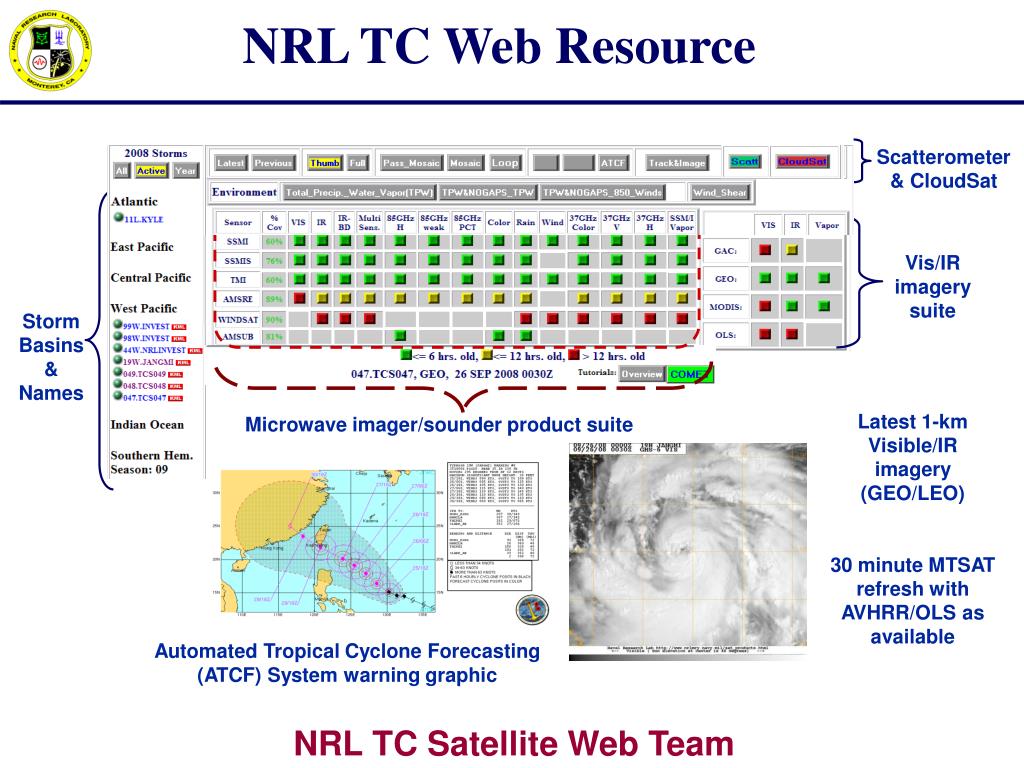1024x768 pixels.
Task: Open the red AMSRE VIS square
Action: (299, 298)
